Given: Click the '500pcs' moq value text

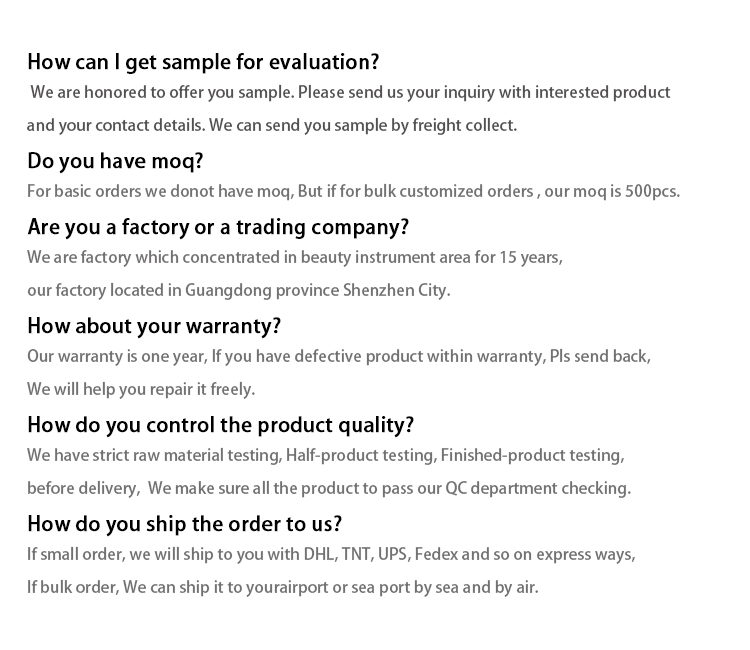Looking at the screenshot, I should [x=652, y=191].
